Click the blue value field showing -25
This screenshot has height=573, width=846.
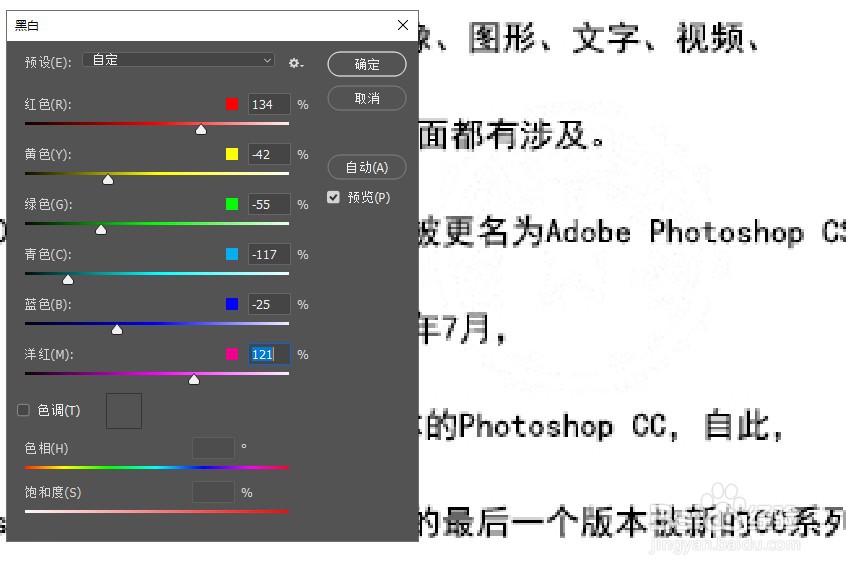(269, 304)
